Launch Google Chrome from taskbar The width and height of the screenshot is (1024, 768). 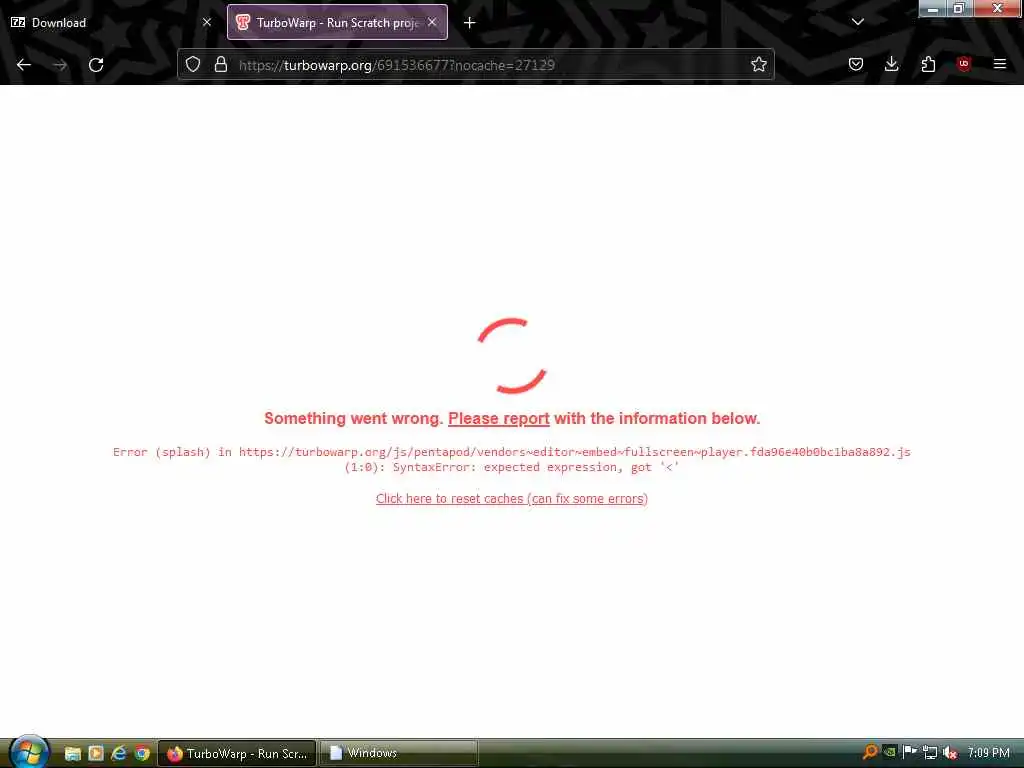142,754
